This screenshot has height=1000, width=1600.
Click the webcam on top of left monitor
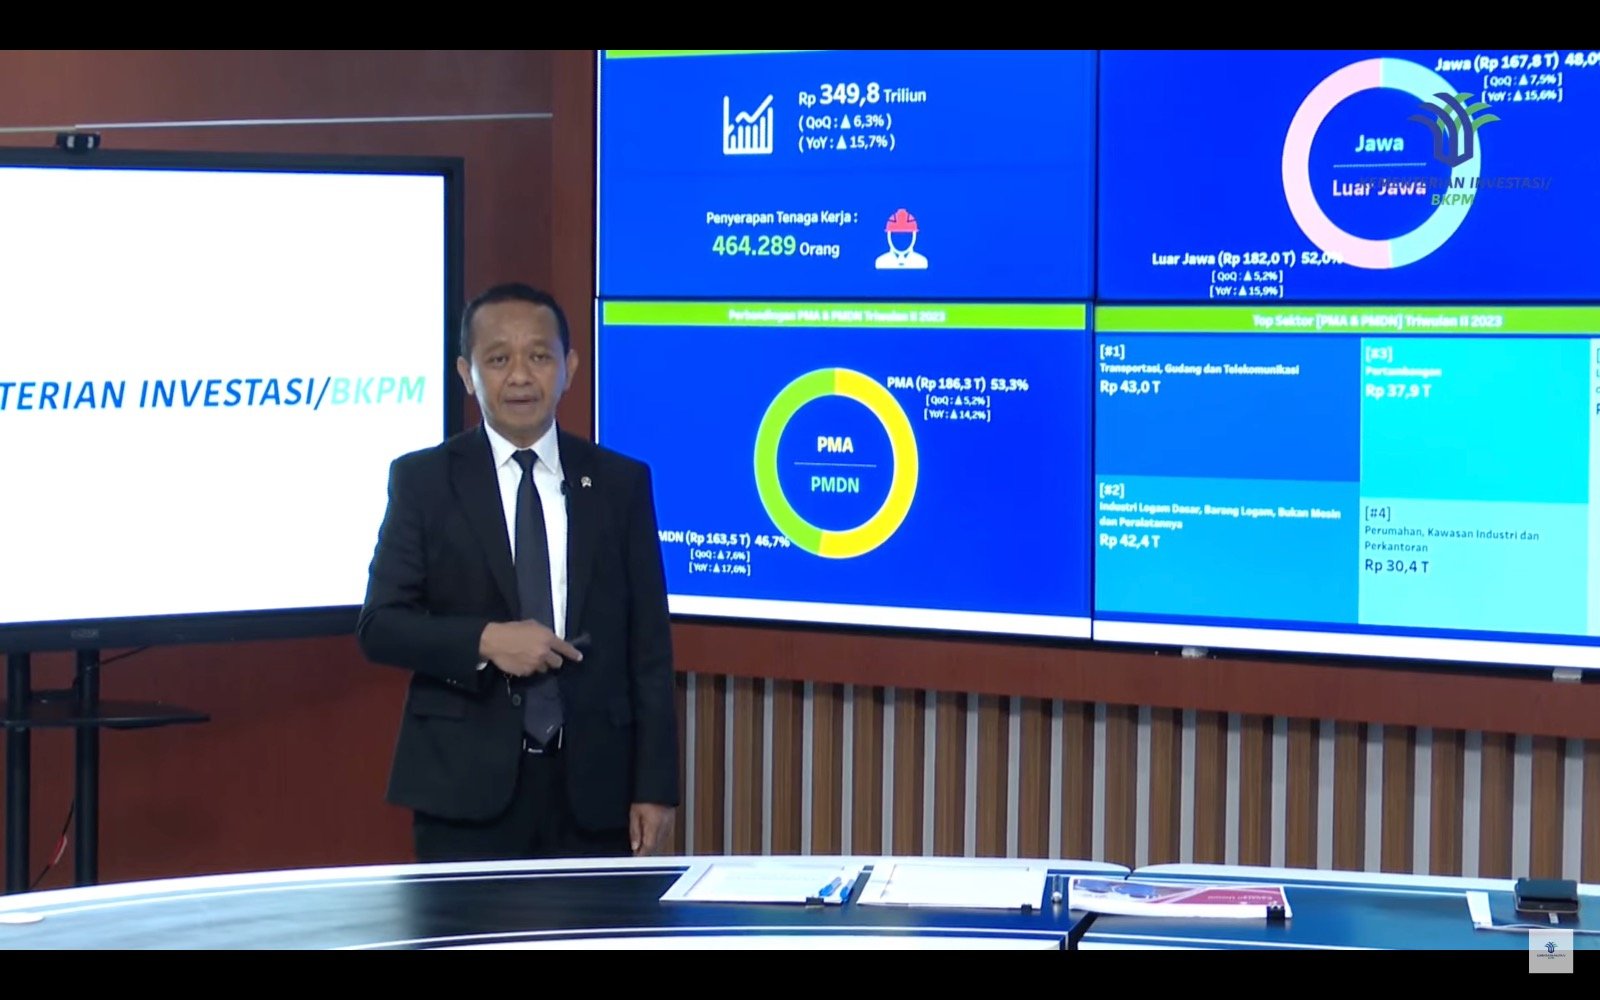pyautogui.click(x=77, y=141)
